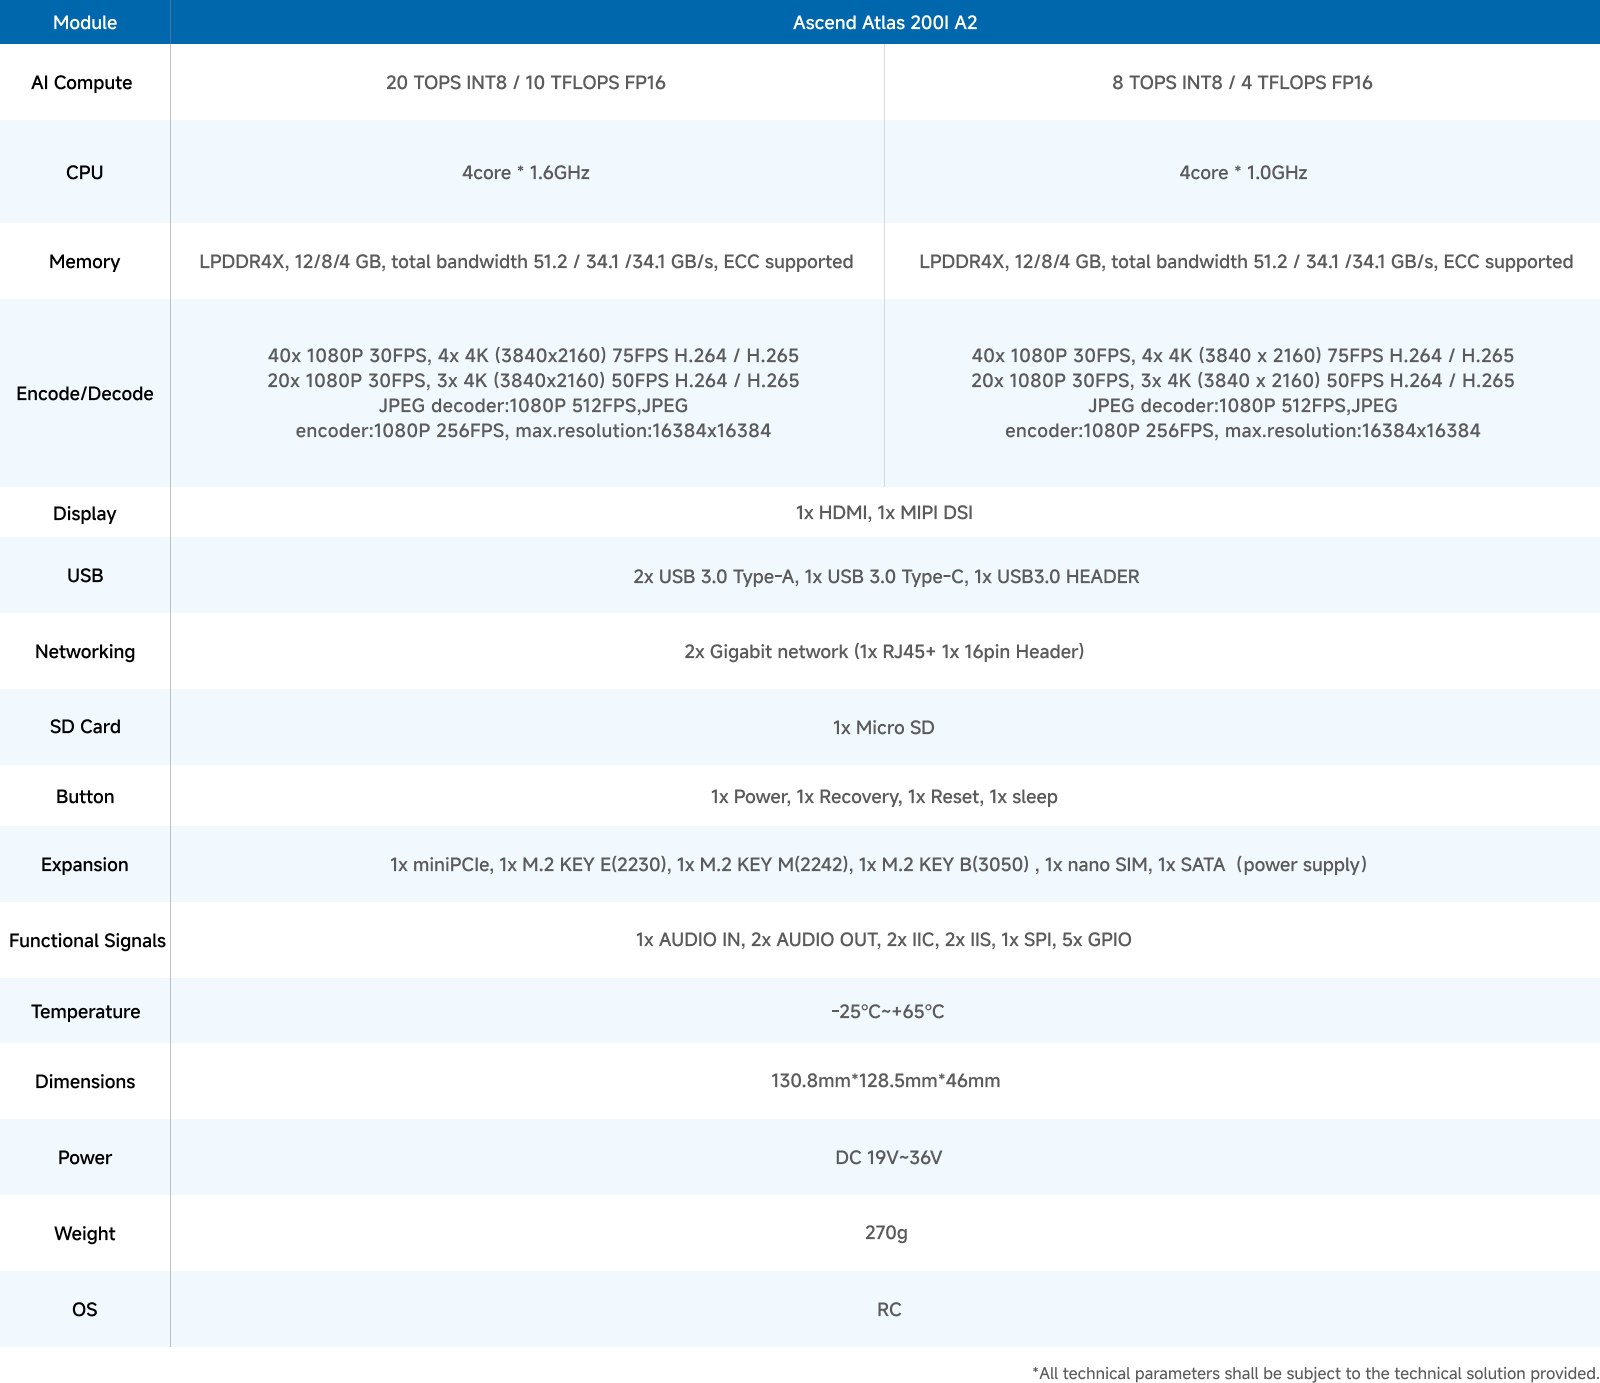Click the 'Dimensions' row label
Viewport: 1600px width, 1383px height.
[x=85, y=1082]
